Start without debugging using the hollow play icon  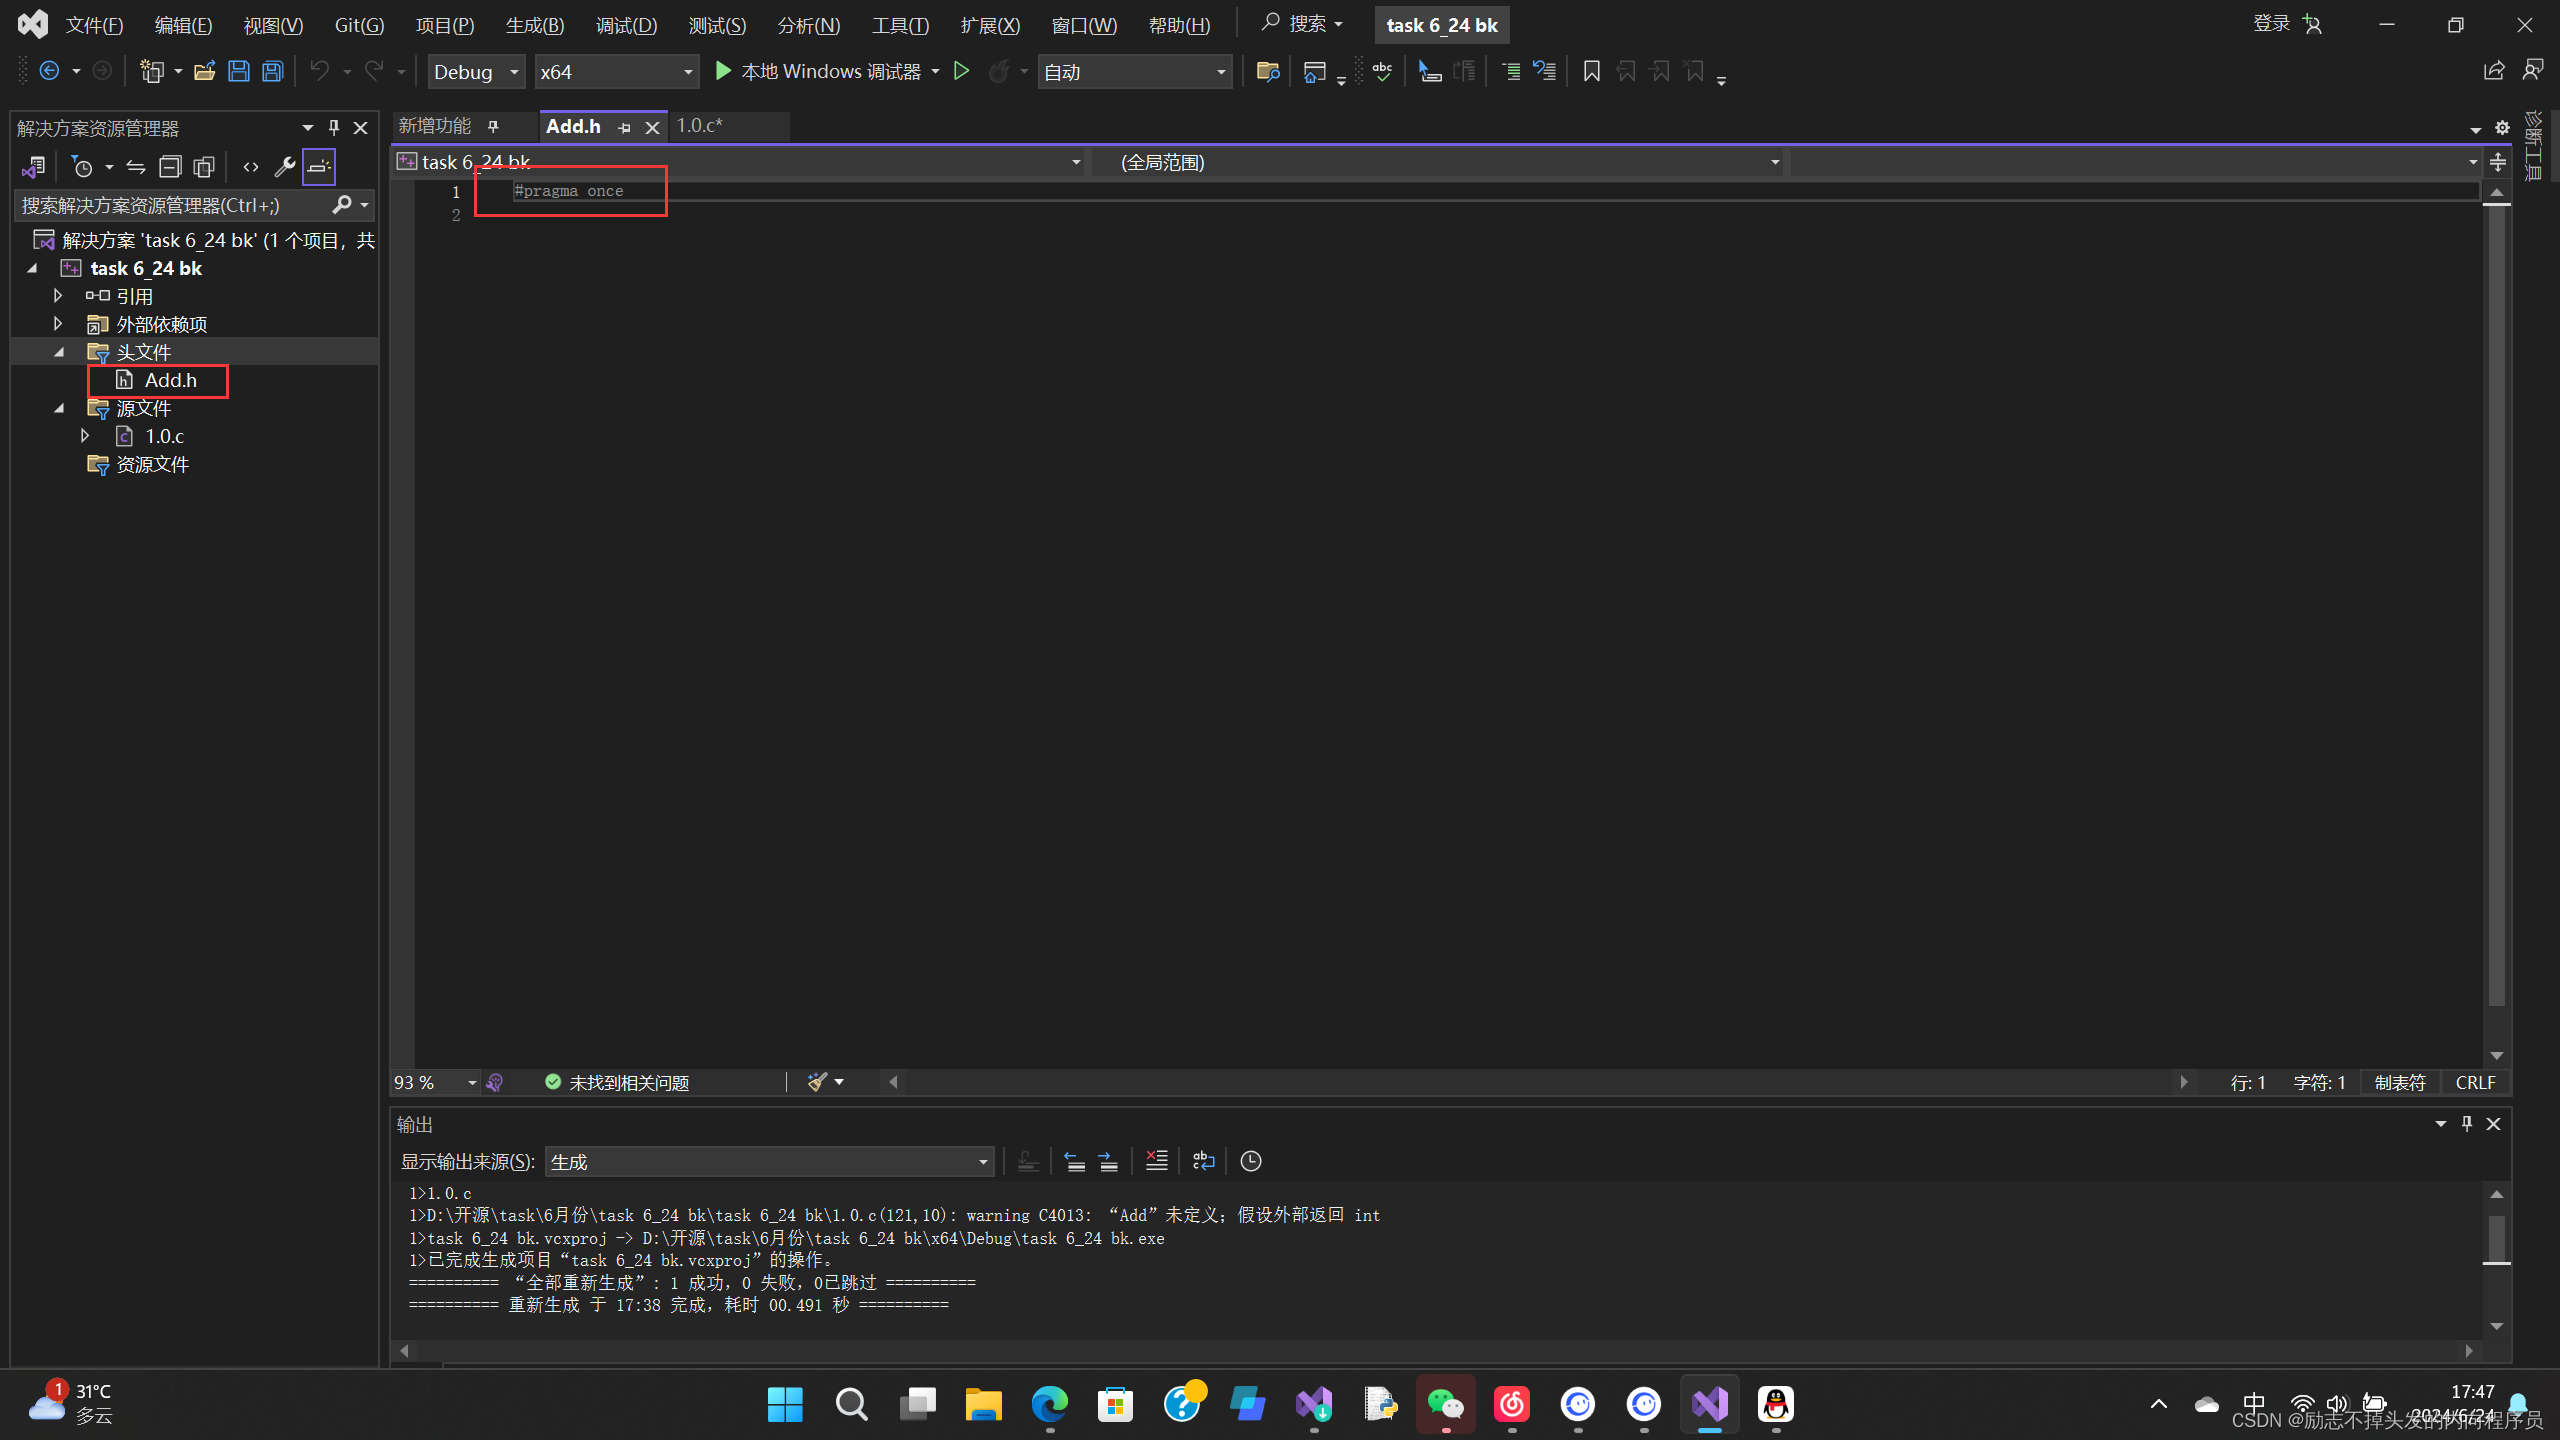click(962, 71)
